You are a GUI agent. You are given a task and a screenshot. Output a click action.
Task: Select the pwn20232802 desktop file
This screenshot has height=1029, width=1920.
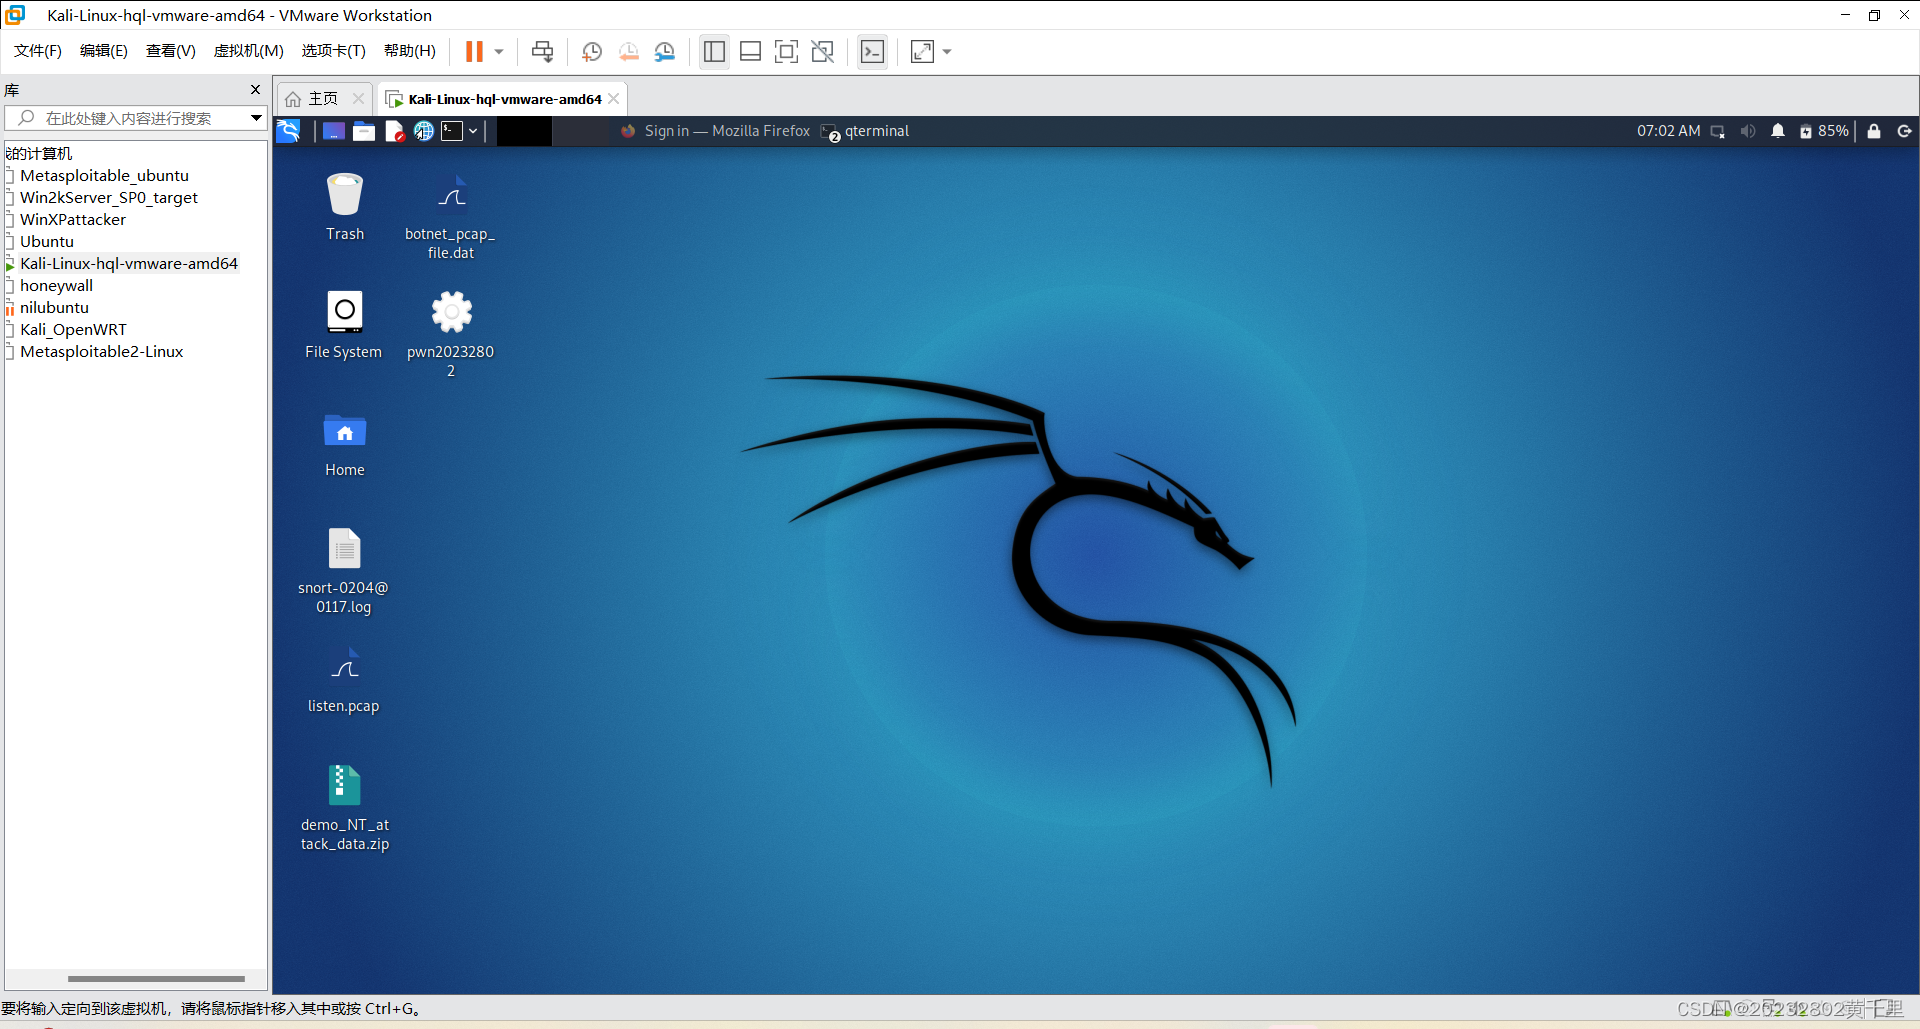point(451,334)
